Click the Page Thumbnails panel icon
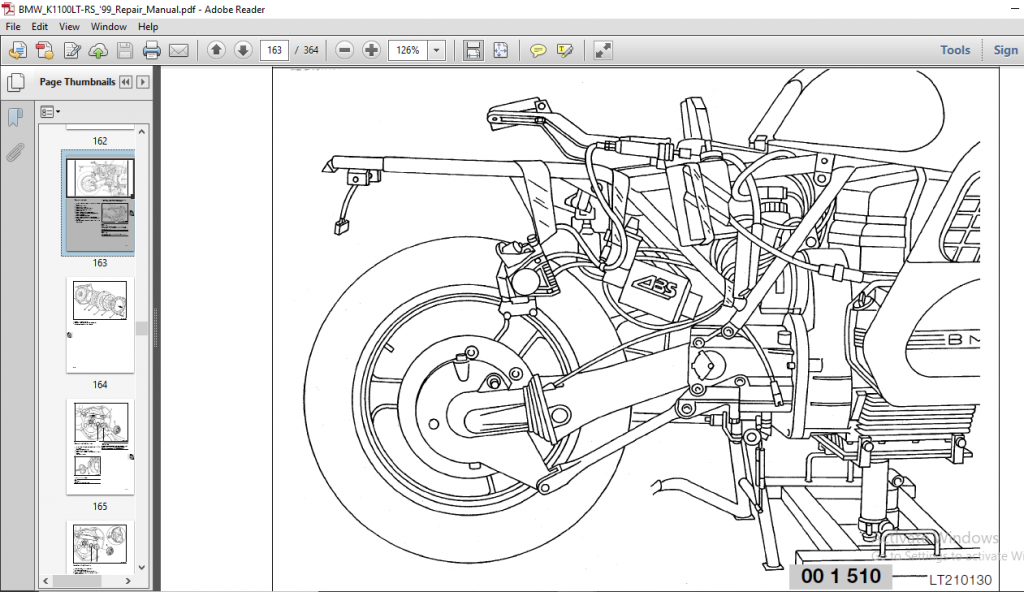The image size is (1024, 592). [x=16, y=82]
